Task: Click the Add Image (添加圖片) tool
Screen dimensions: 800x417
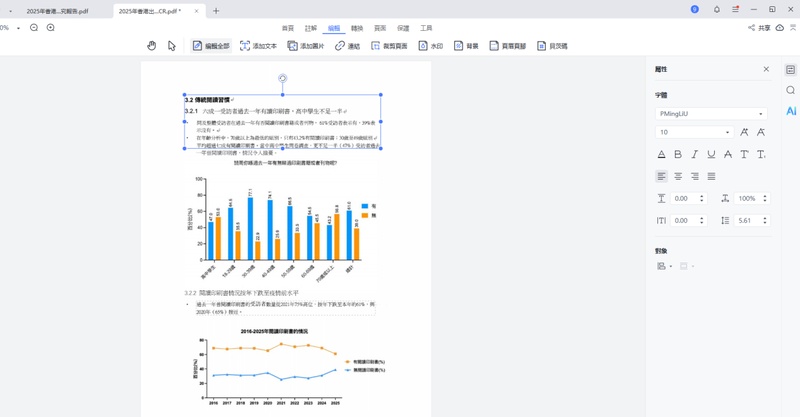Action: (306, 46)
